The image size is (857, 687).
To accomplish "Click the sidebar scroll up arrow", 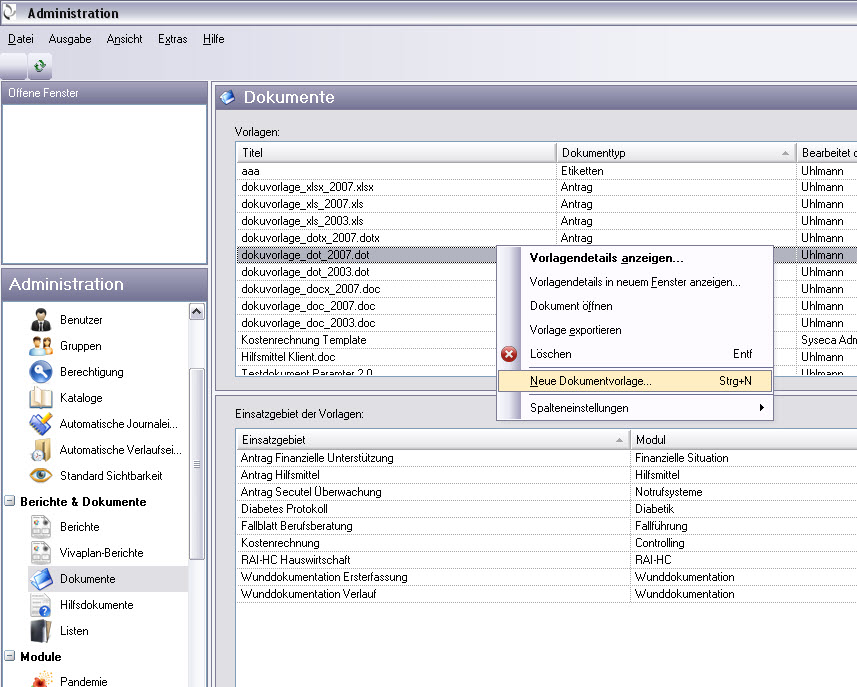I will coord(197,312).
